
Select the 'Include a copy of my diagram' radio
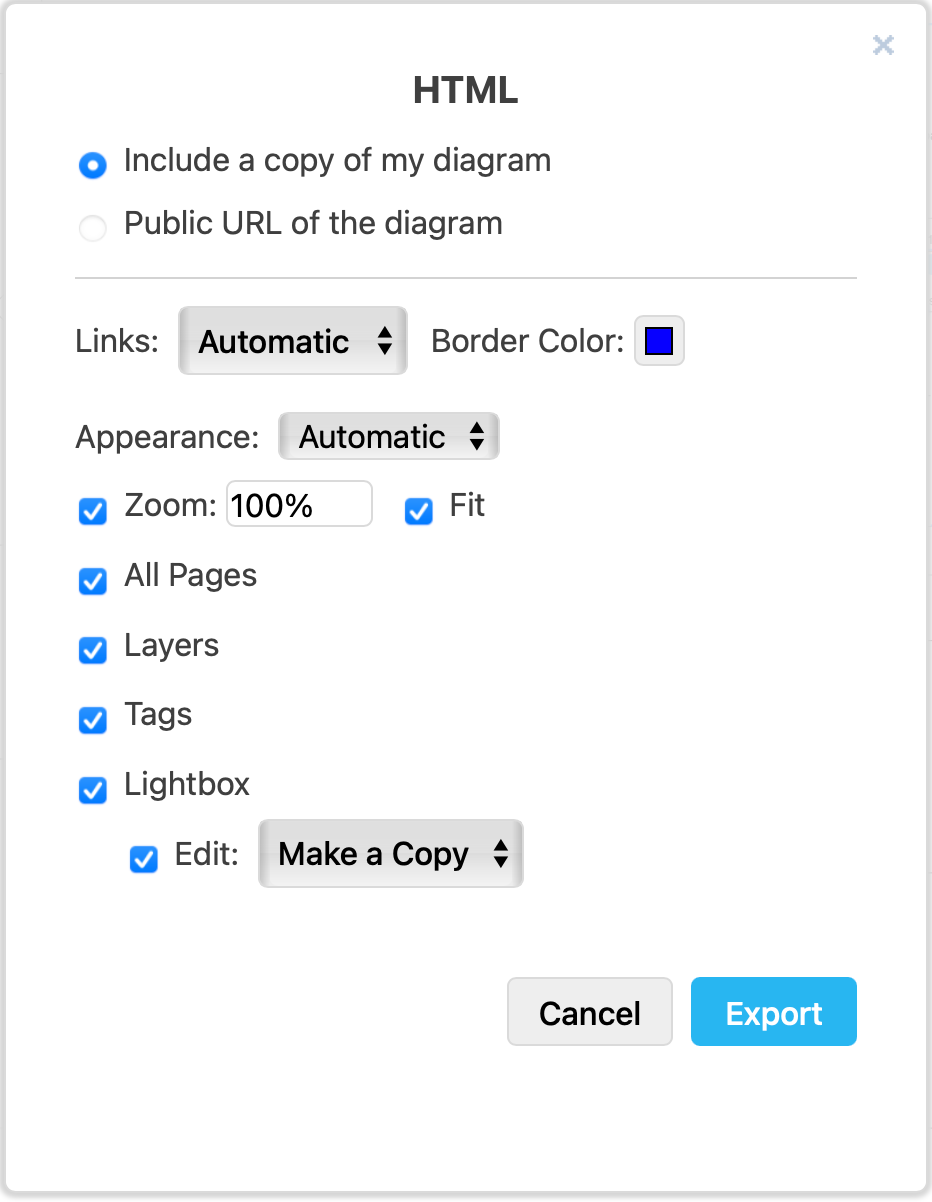tap(92, 165)
